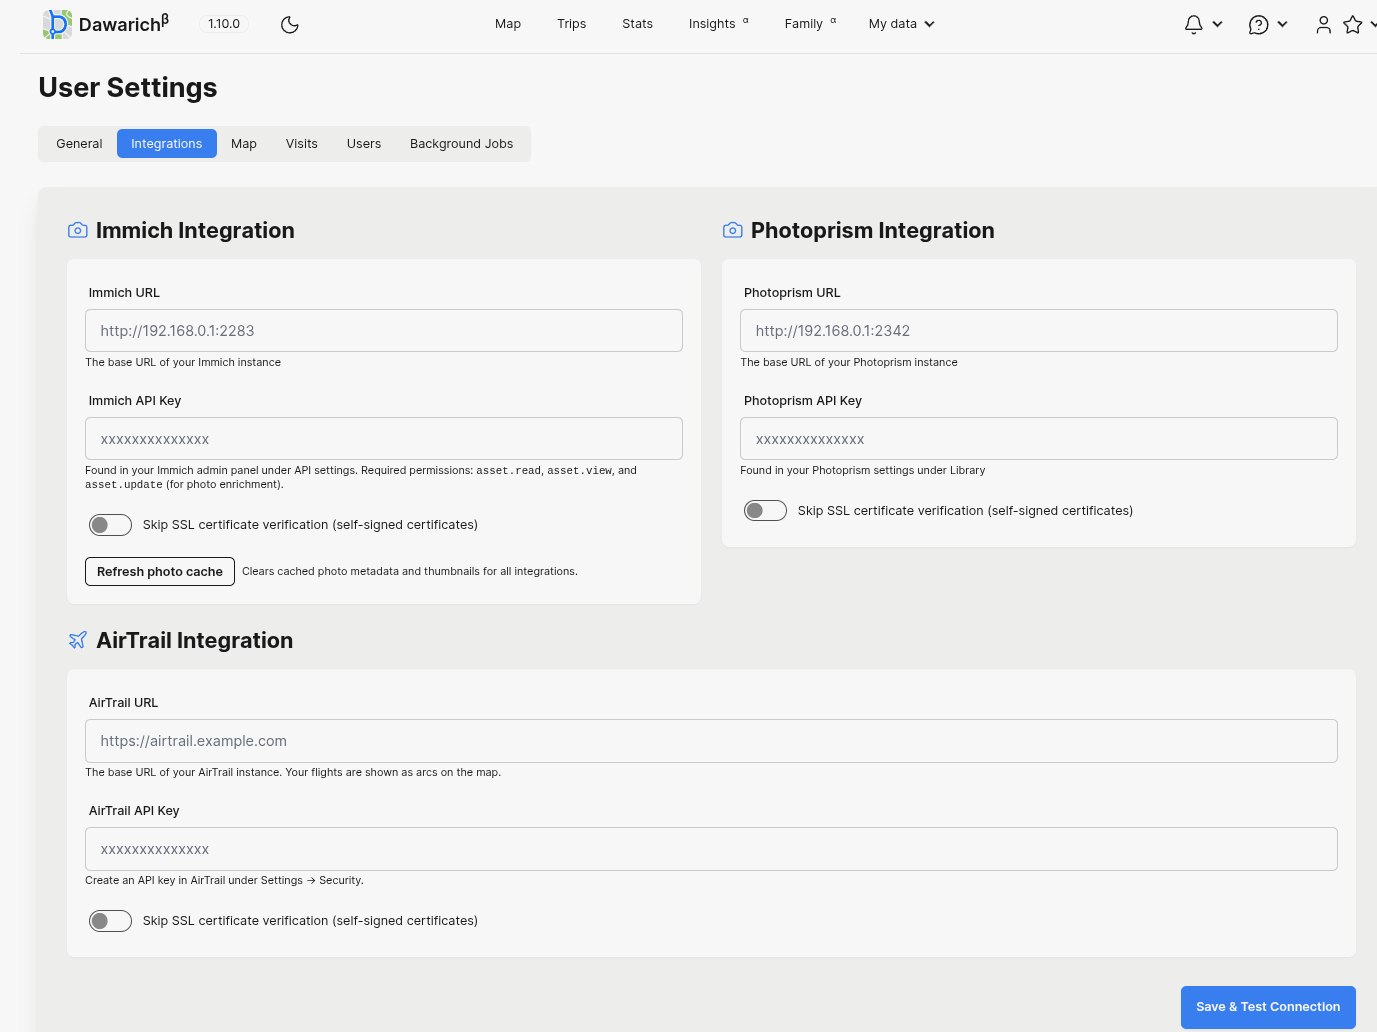Toggle dark mode moon icon
The width and height of the screenshot is (1377, 1032).
click(x=290, y=24)
